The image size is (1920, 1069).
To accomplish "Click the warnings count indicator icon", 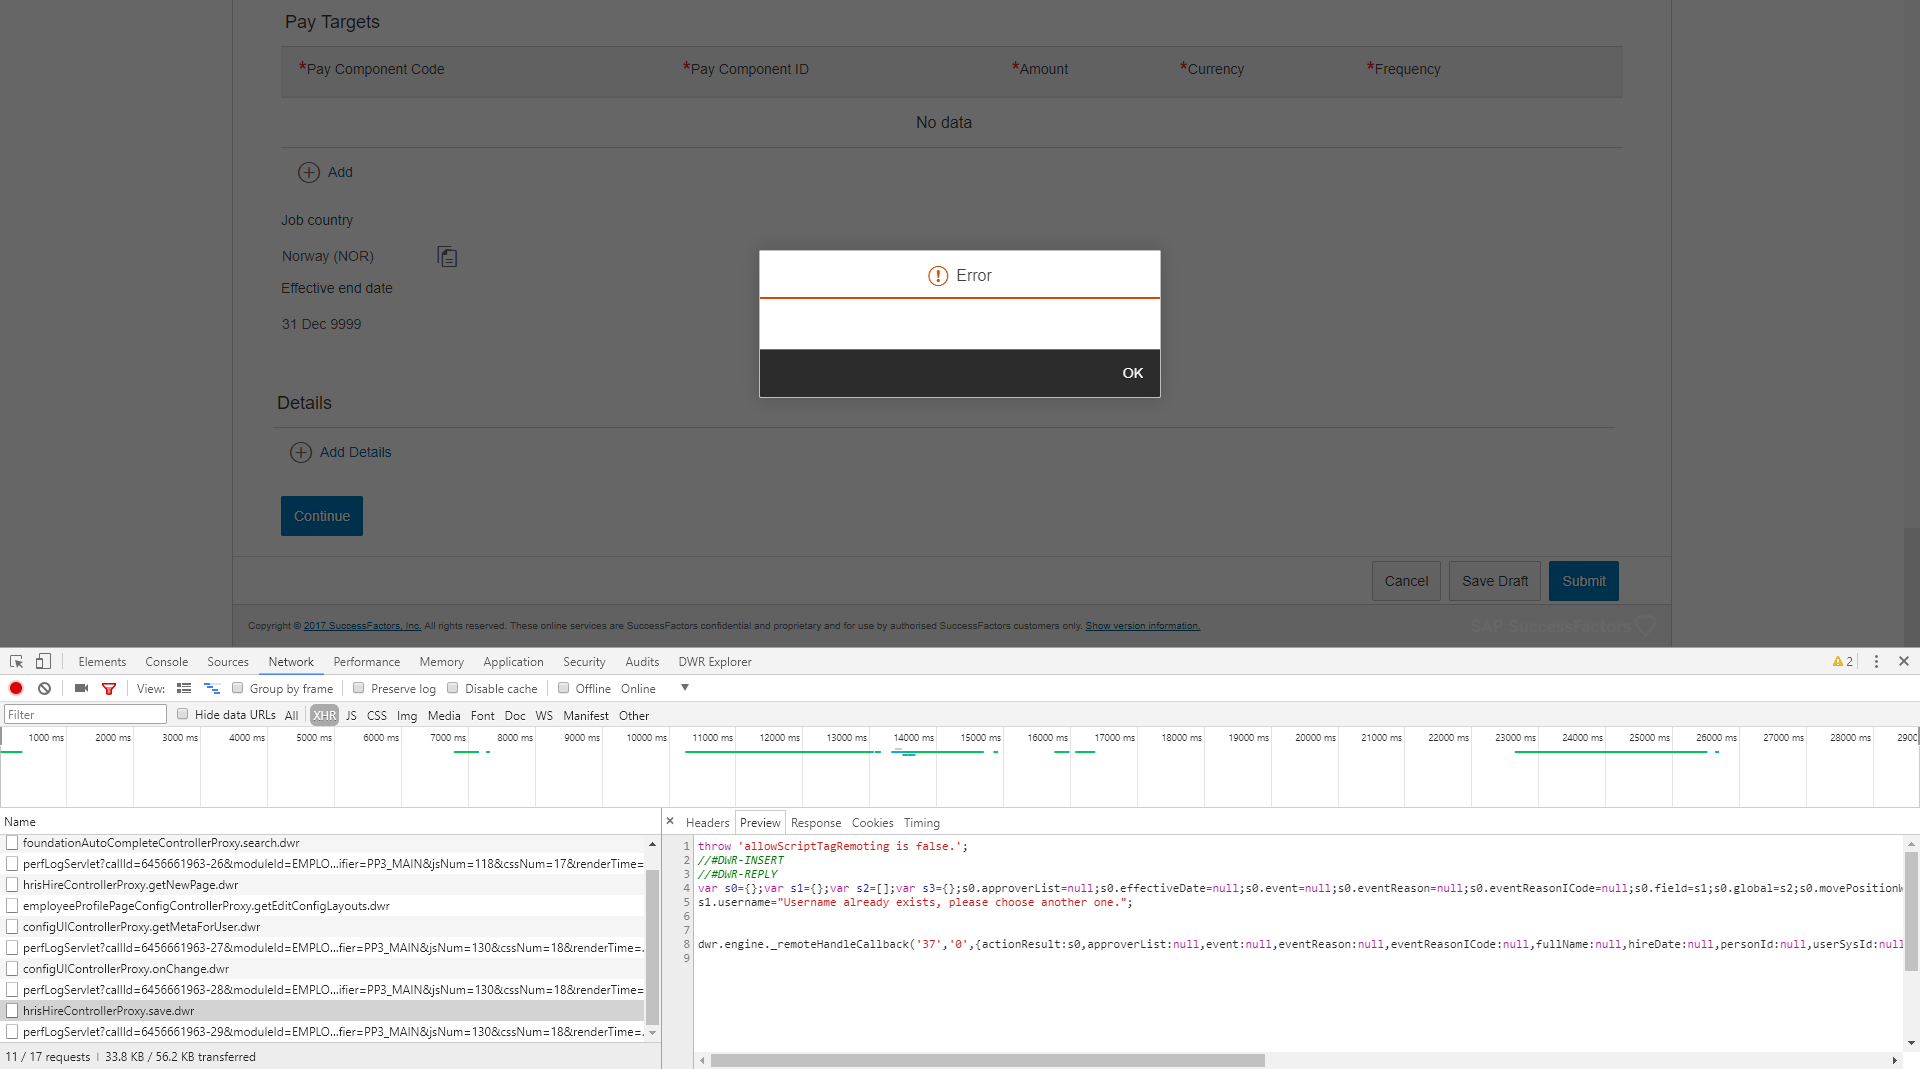I will click(1842, 662).
